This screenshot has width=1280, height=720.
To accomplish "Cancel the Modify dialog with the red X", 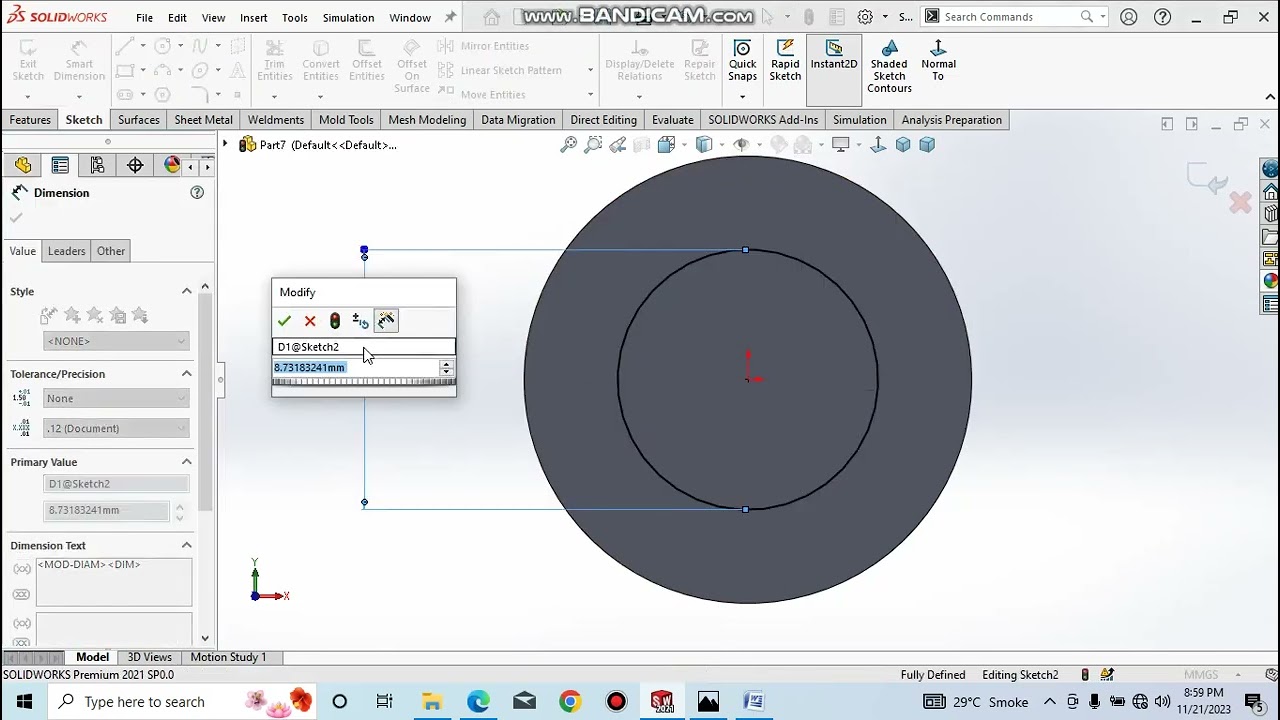I will pyautogui.click(x=310, y=321).
